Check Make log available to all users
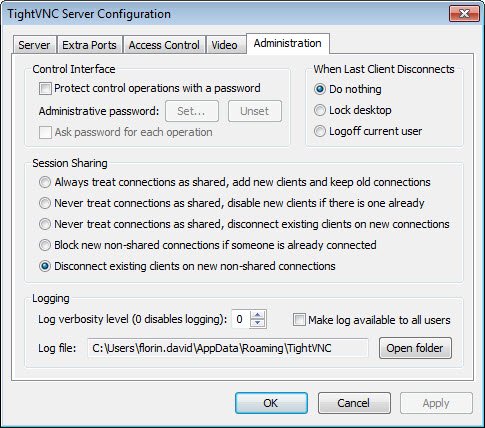The width and height of the screenshot is (485, 428). [299, 320]
